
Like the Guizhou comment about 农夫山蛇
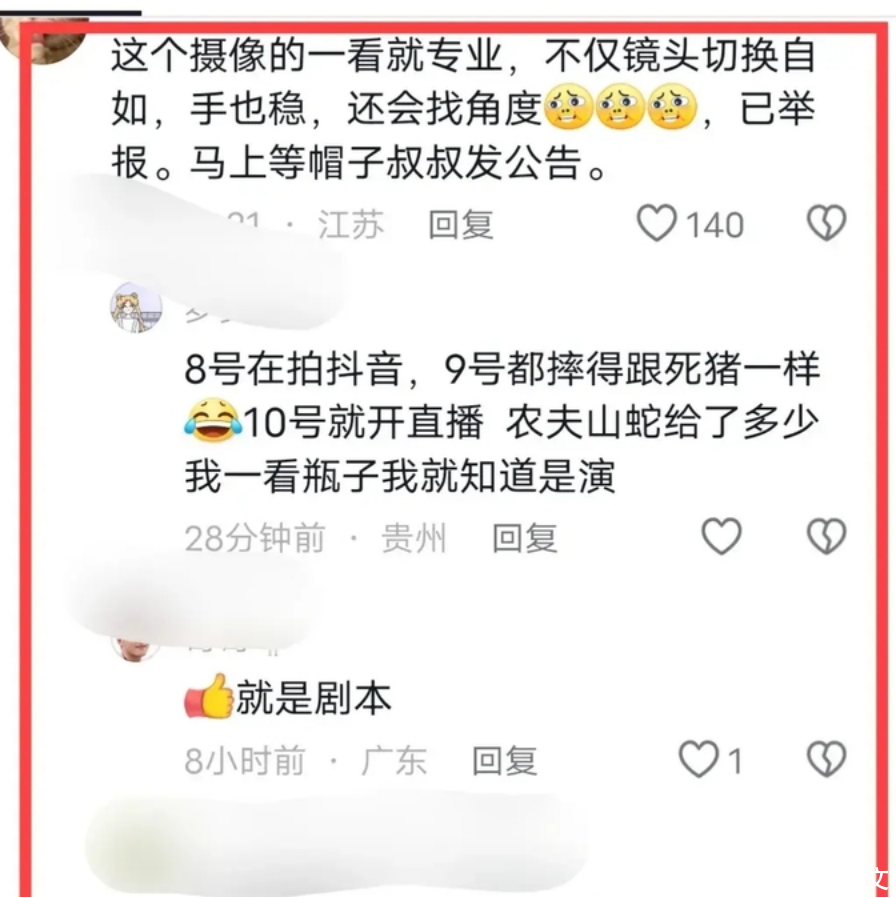pos(721,536)
